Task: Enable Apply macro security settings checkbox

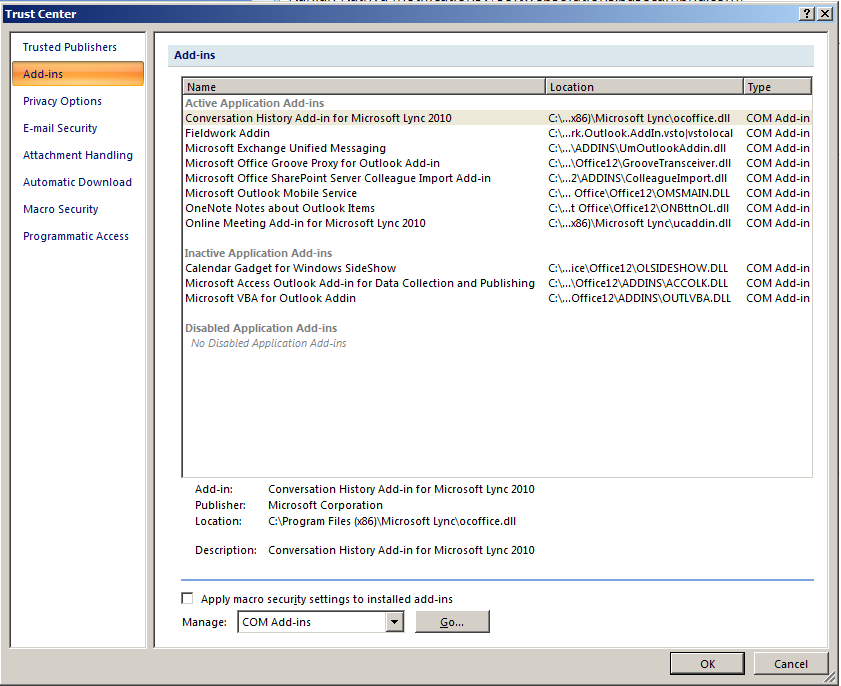Action: coord(187,598)
